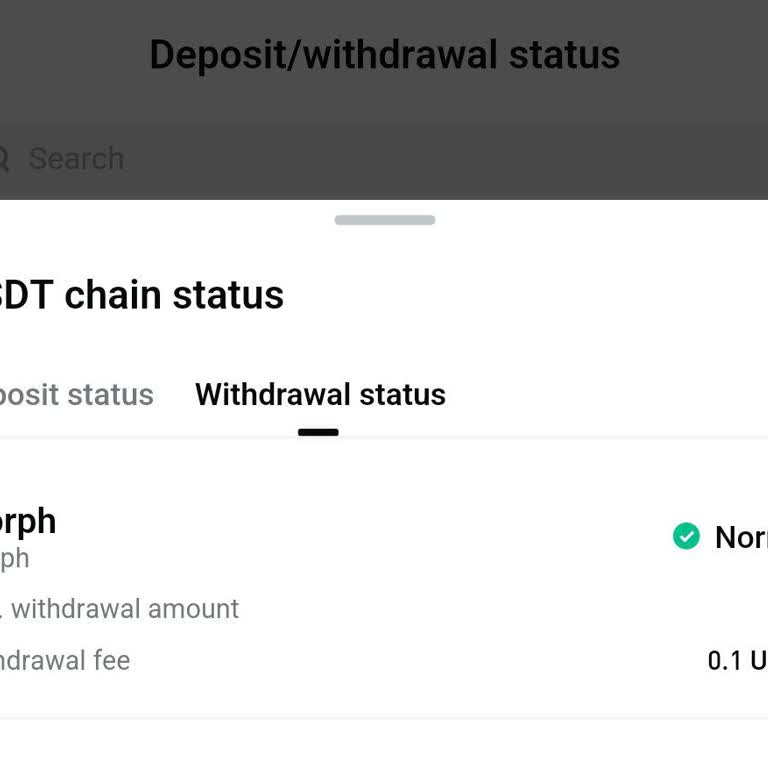Tap the withdrawal fee label

64,660
